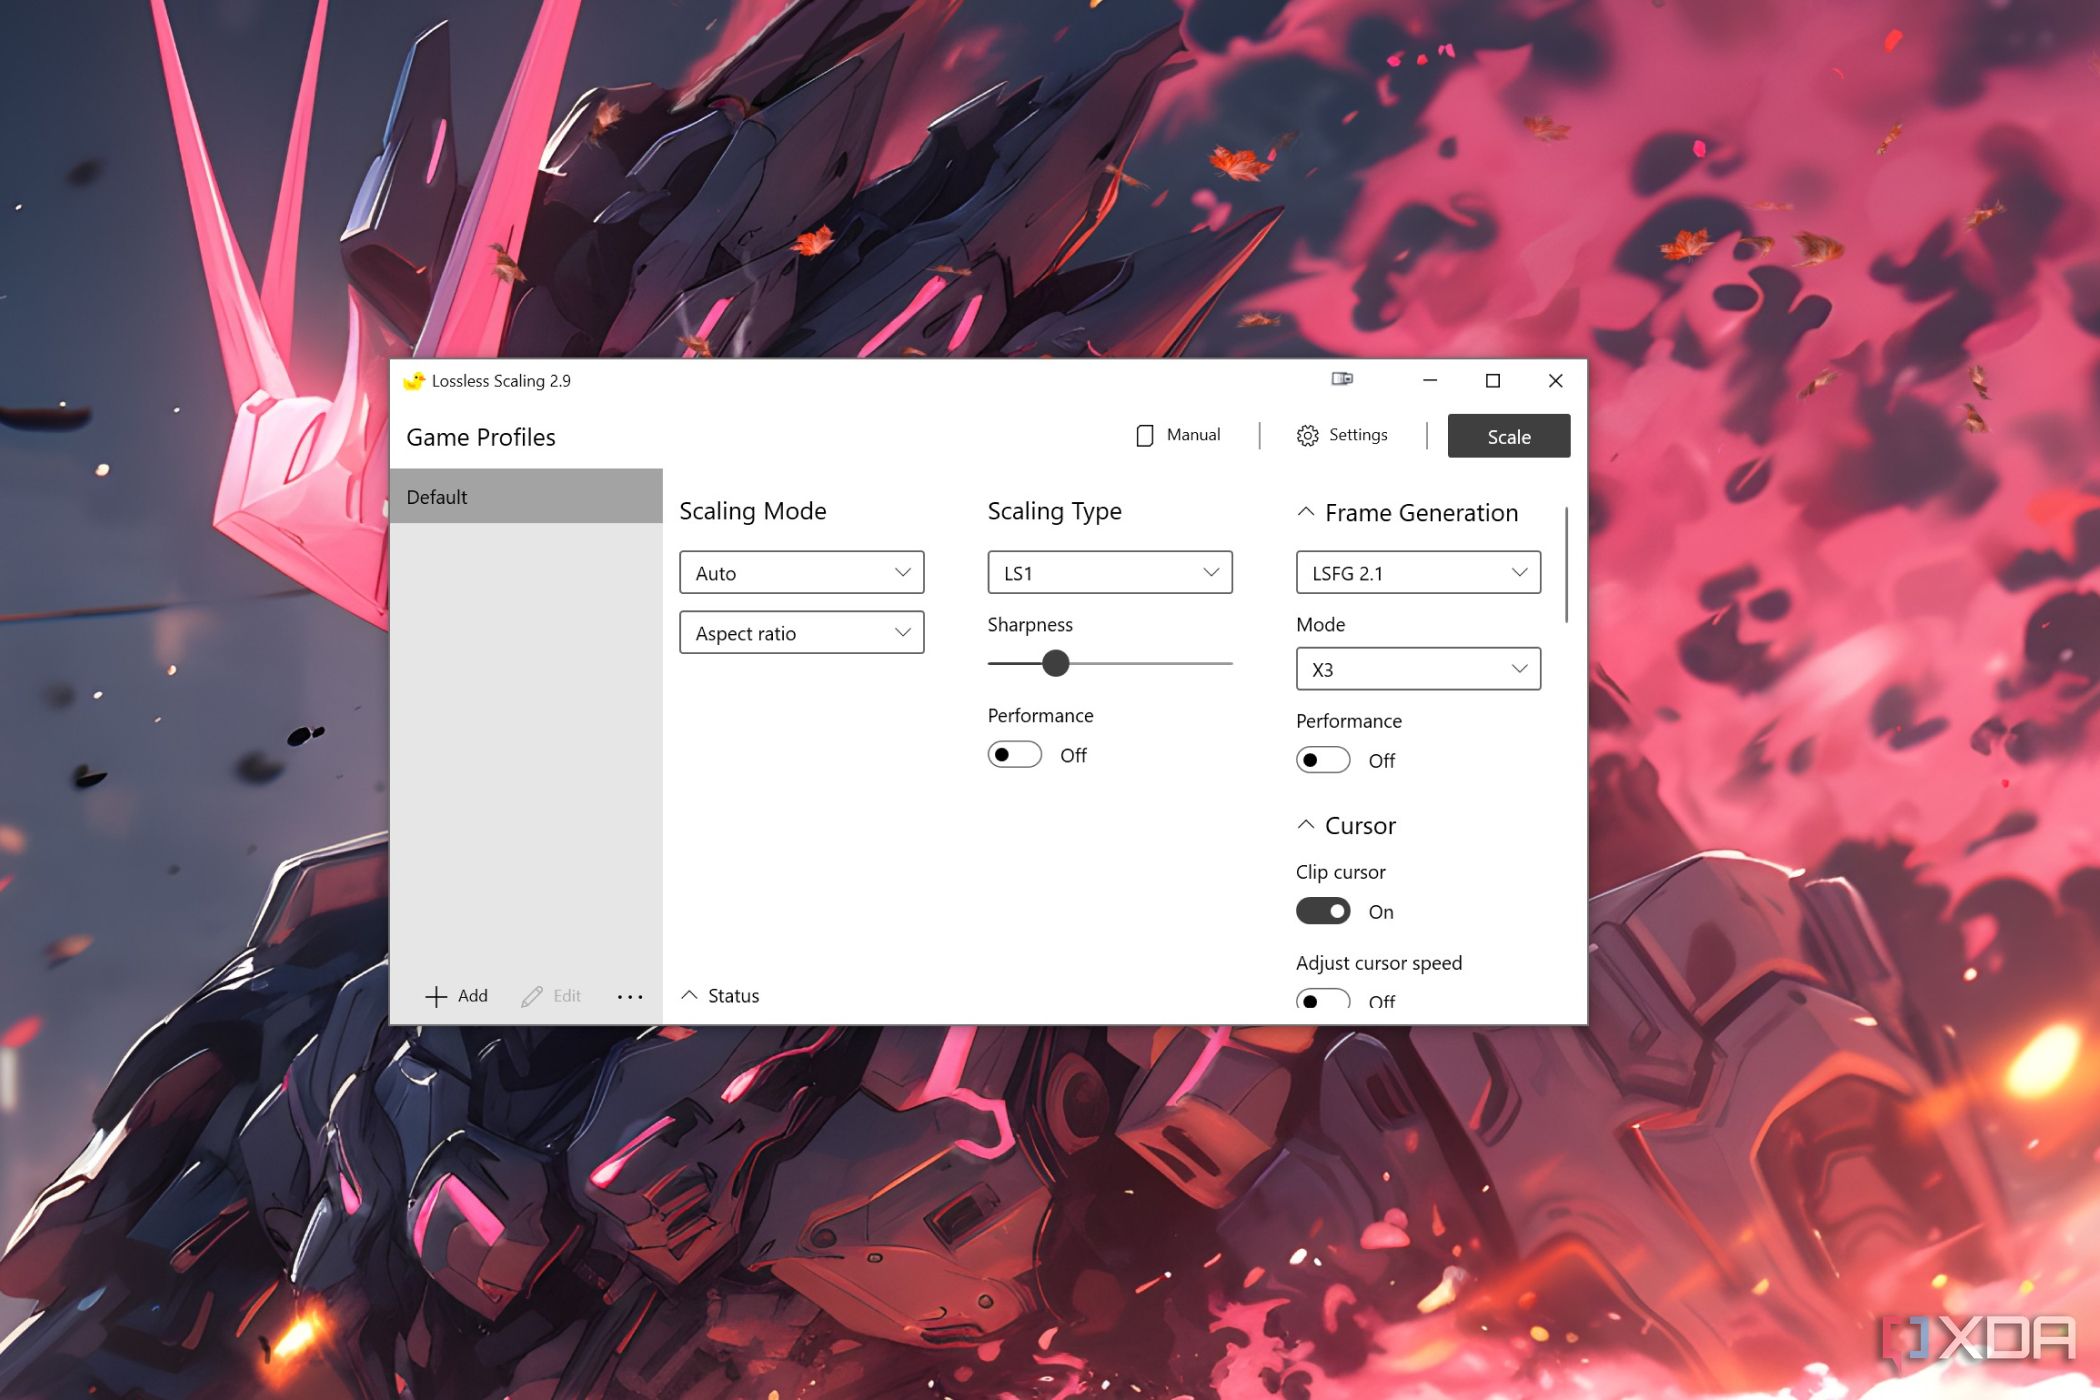Toggle Frame Generation Performance off
2100x1400 pixels.
(x=1325, y=759)
